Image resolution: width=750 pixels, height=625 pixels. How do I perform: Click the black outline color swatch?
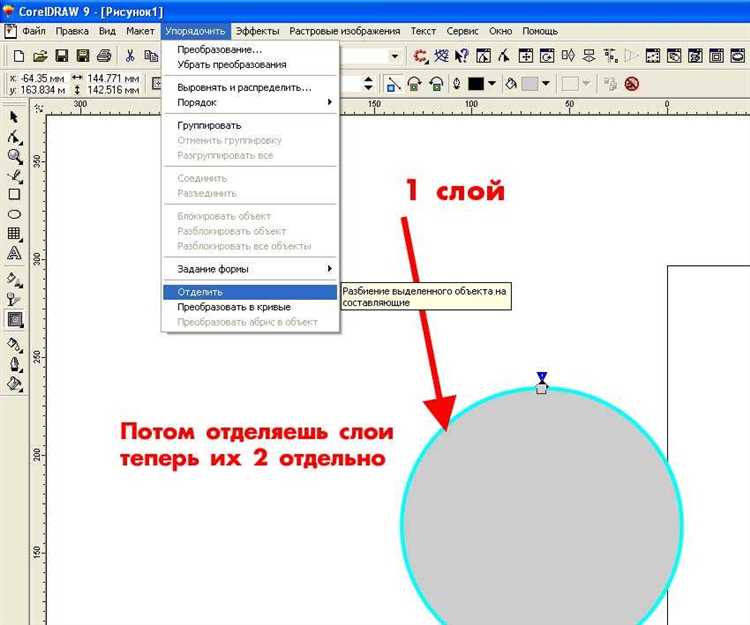(x=476, y=84)
